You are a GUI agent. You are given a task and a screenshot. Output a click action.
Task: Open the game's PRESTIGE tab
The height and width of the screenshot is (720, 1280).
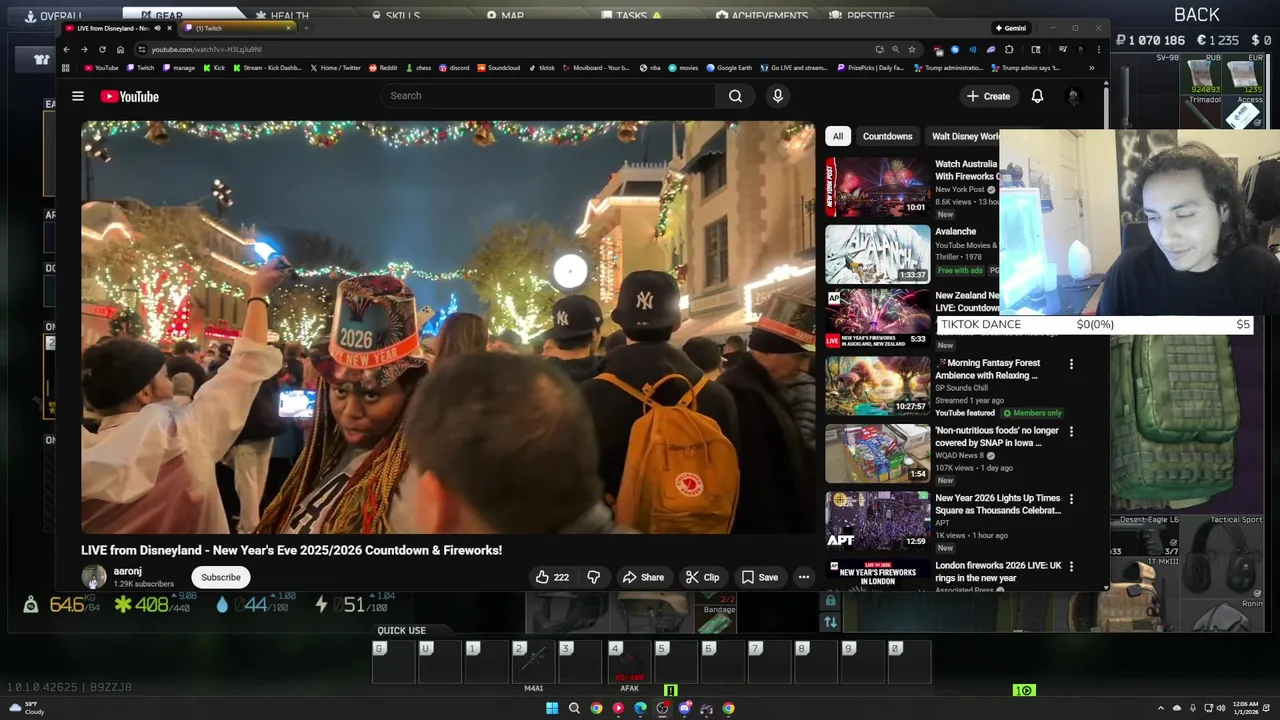click(x=863, y=16)
